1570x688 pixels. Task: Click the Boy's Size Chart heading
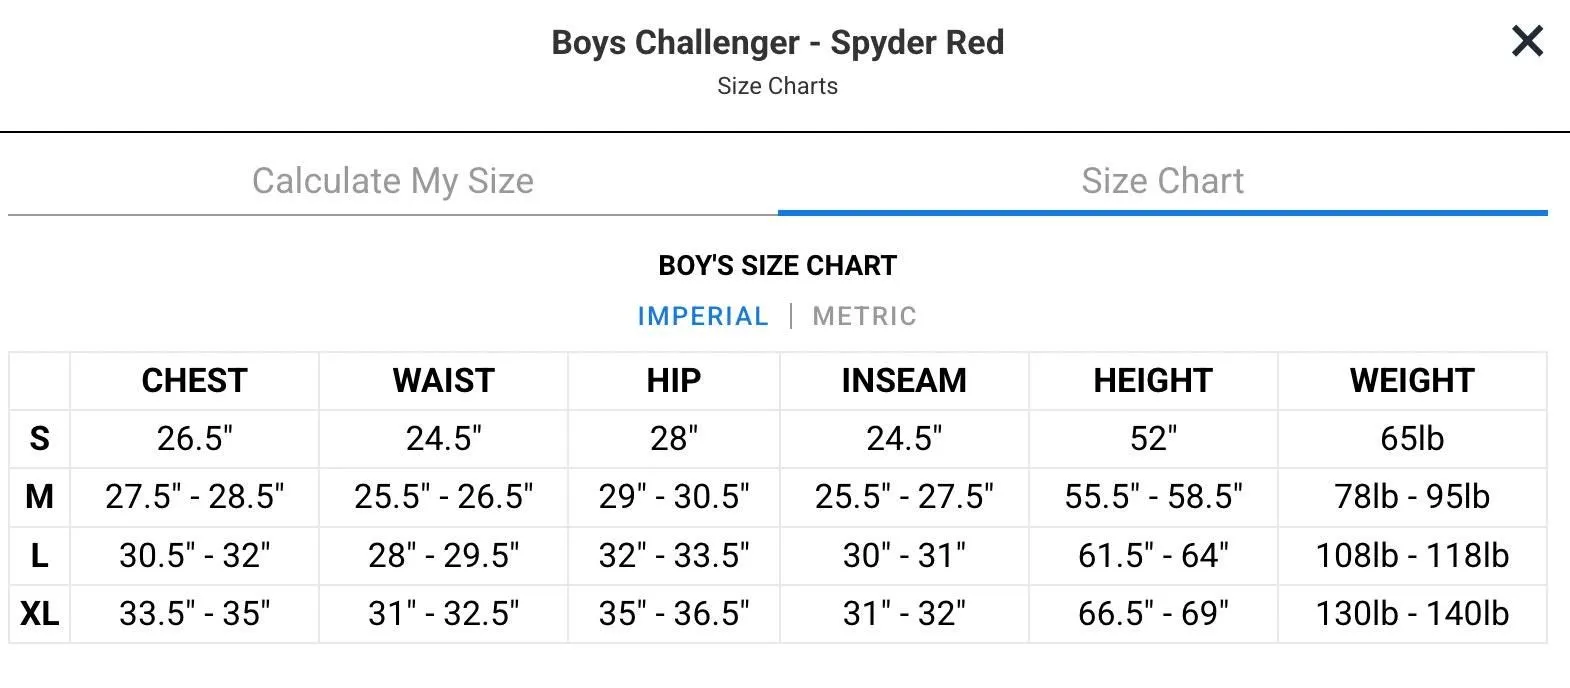[x=777, y=265]
